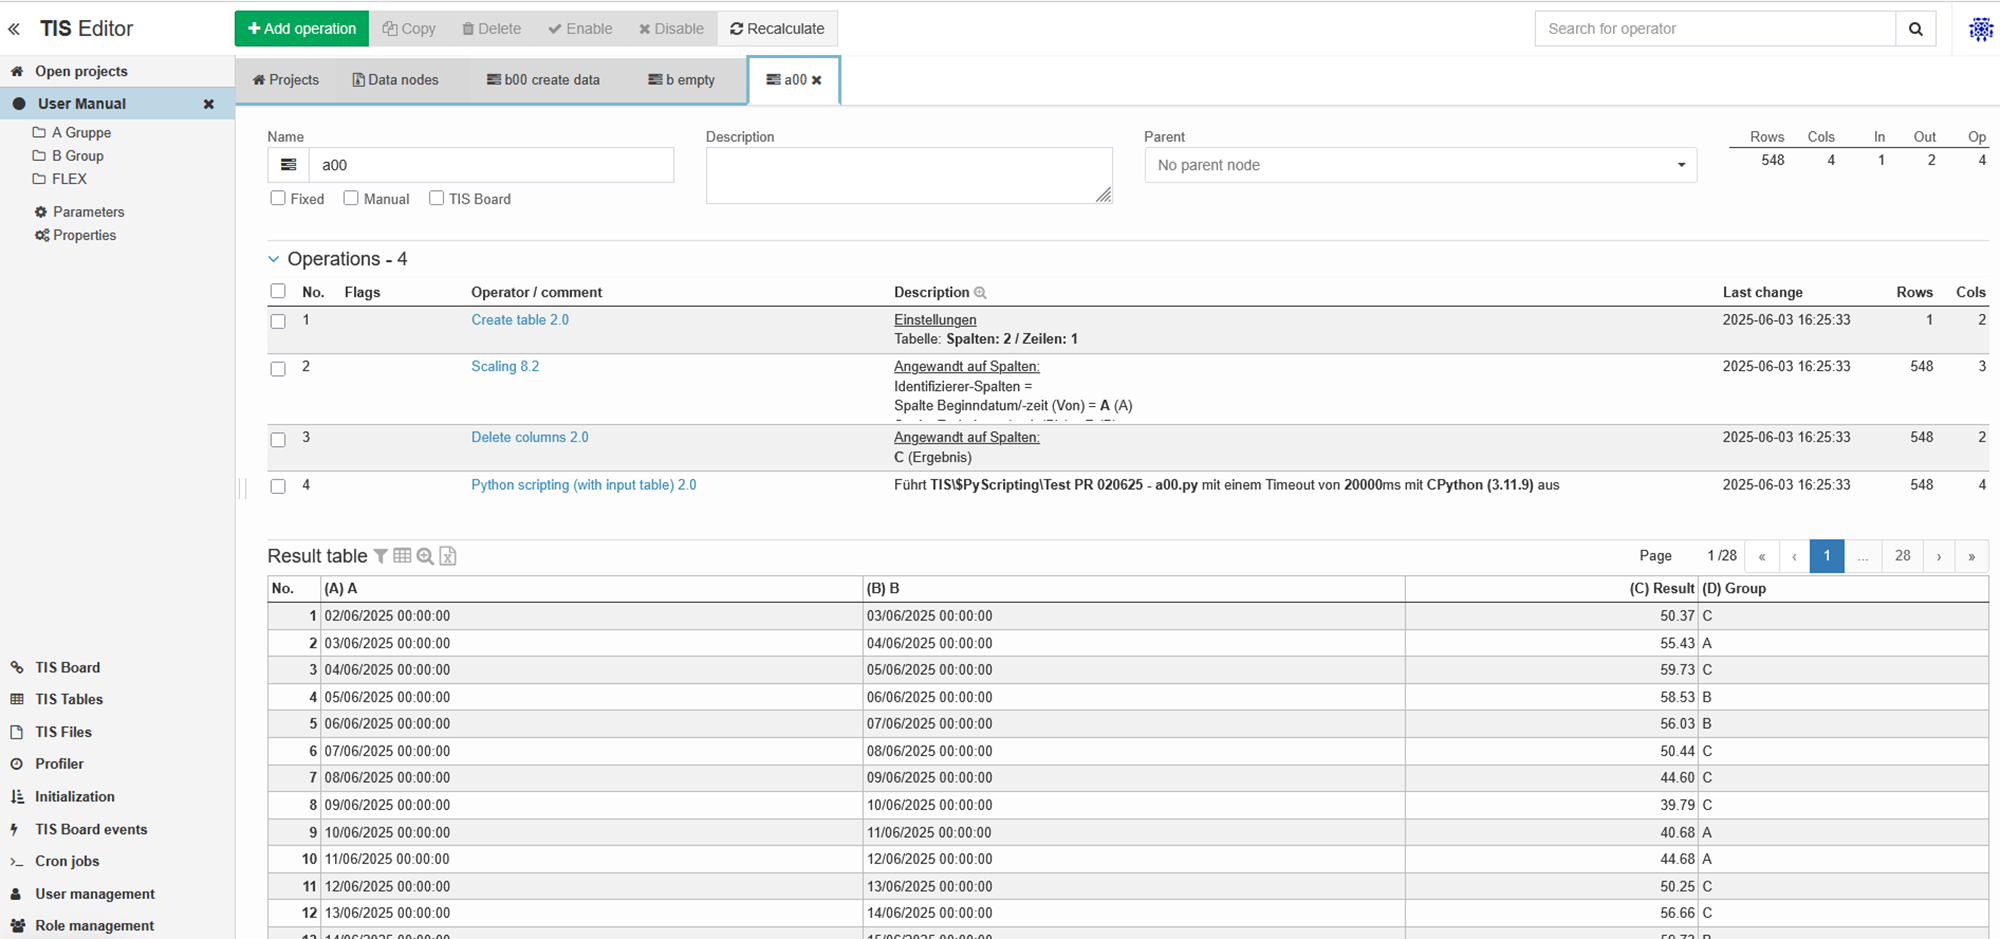Viewport: 2000px width, 939px height.
Task: Select checkbox for operation 4 Python scripting
Action: [x=278, y=486]
